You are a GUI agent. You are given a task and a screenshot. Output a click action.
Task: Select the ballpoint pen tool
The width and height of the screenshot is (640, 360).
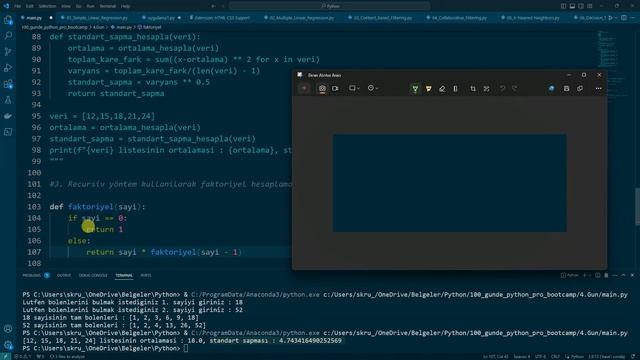pos(415,89)
